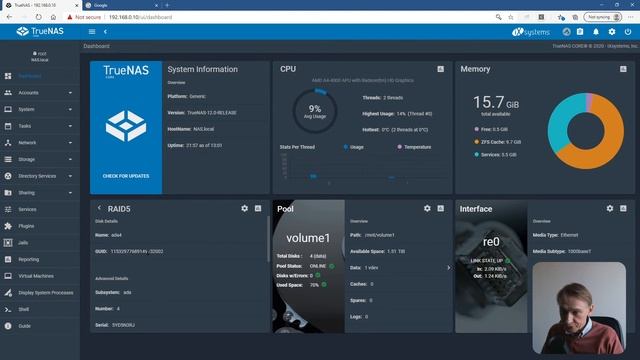The width and height of the screenshot is (640, 360).
Task: Open the top-bar settings gear
Action: coord(612,31)
